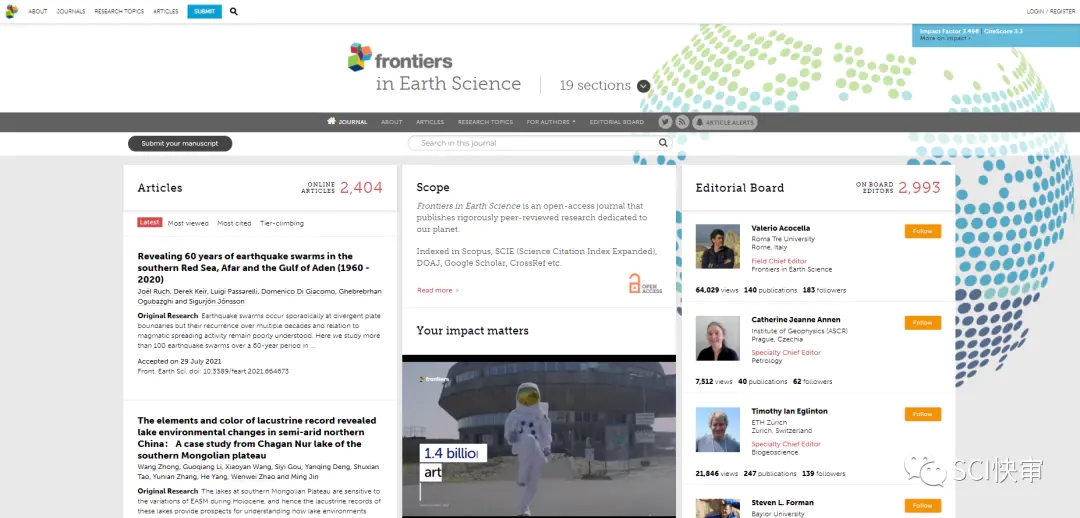Open article about Red Sea earthquake swarms

pyautogui.click(x=254, y=268)
